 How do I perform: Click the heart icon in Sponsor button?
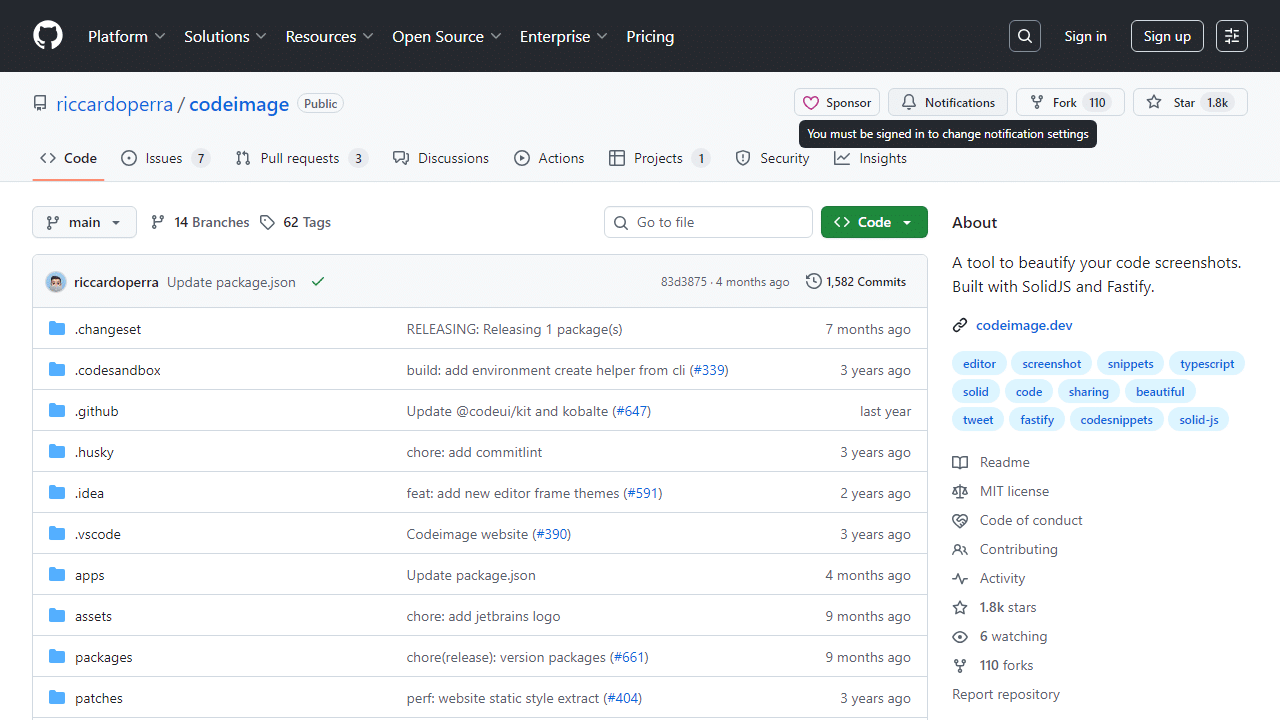pos(811,103)
